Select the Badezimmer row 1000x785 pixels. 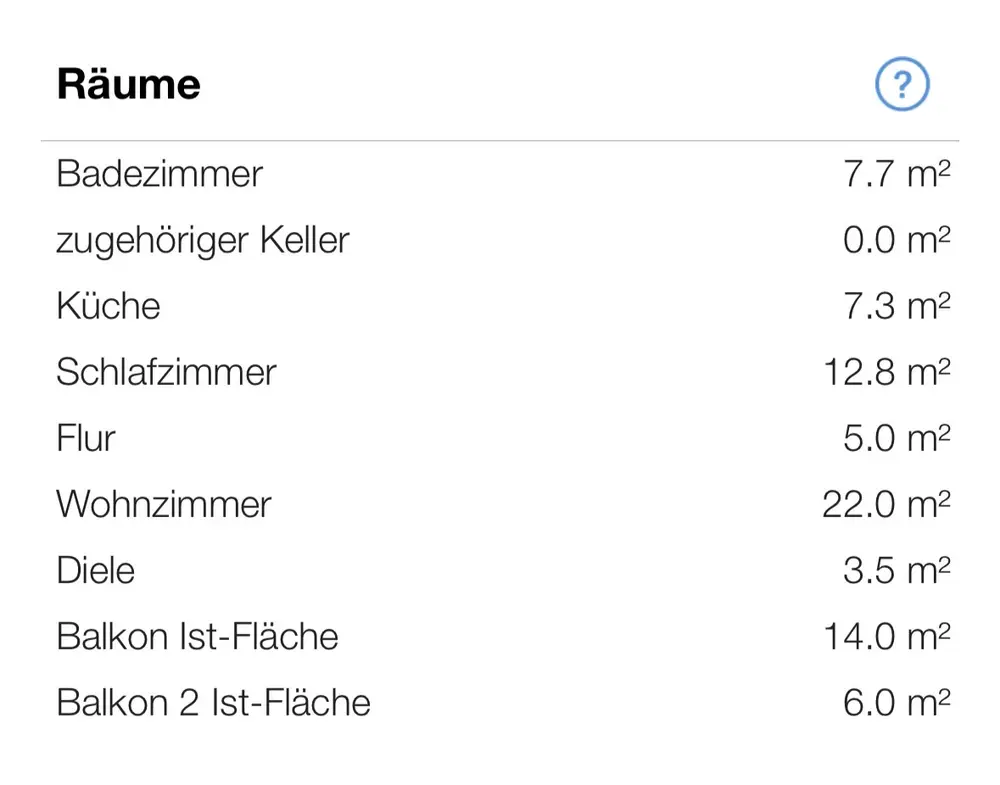click(x=500, y=174)
